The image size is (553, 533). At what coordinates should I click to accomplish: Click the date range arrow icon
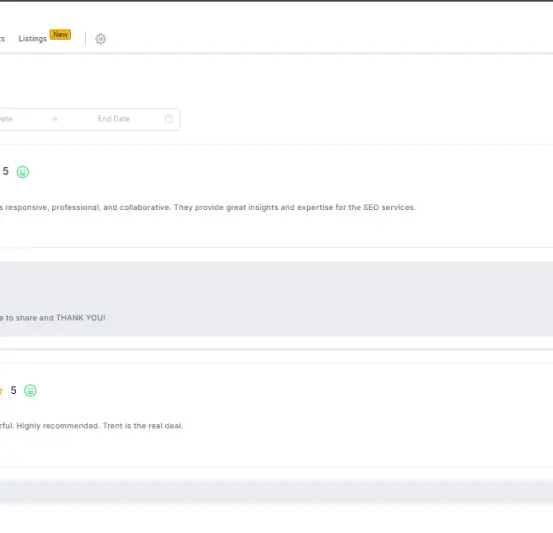point(54,119)
